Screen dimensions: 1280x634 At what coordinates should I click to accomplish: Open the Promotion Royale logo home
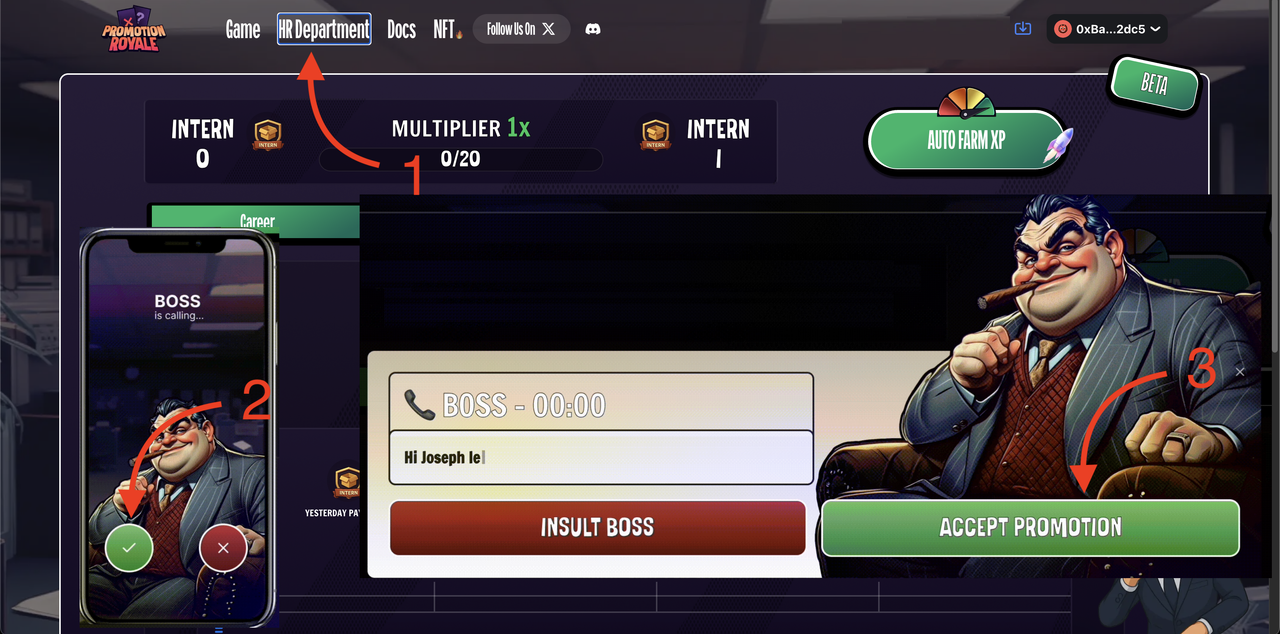click(x=134, y=30)
